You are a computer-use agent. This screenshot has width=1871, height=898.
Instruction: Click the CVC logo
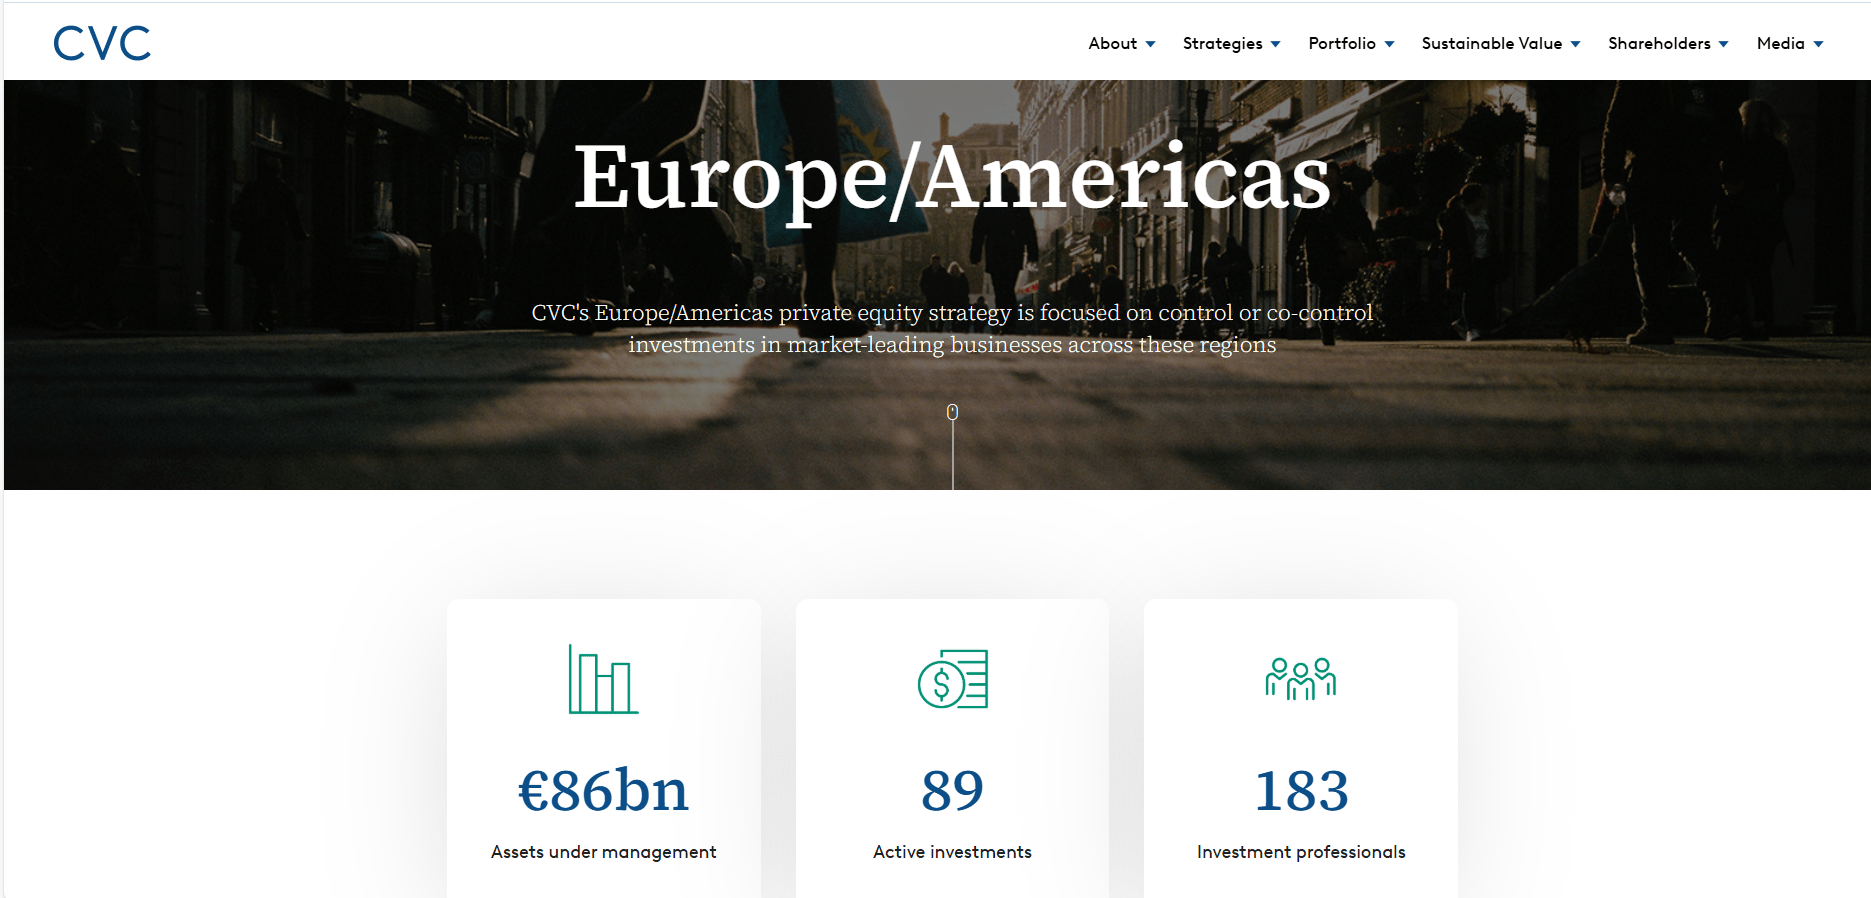pyautogui.click(x=102, y=43)
